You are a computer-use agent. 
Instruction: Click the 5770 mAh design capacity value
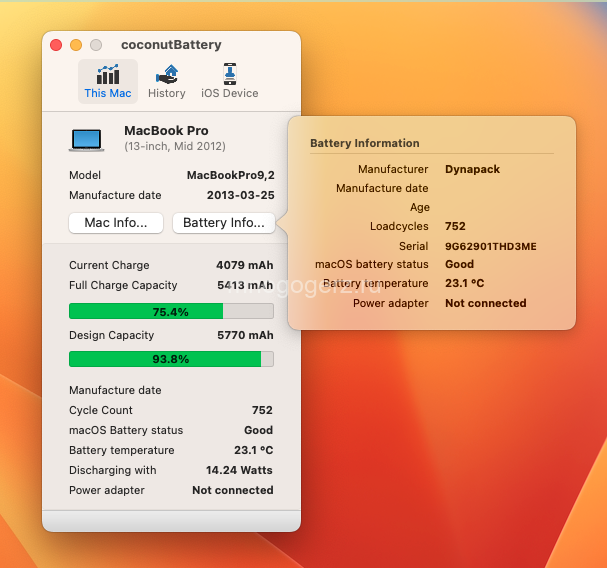245,335
